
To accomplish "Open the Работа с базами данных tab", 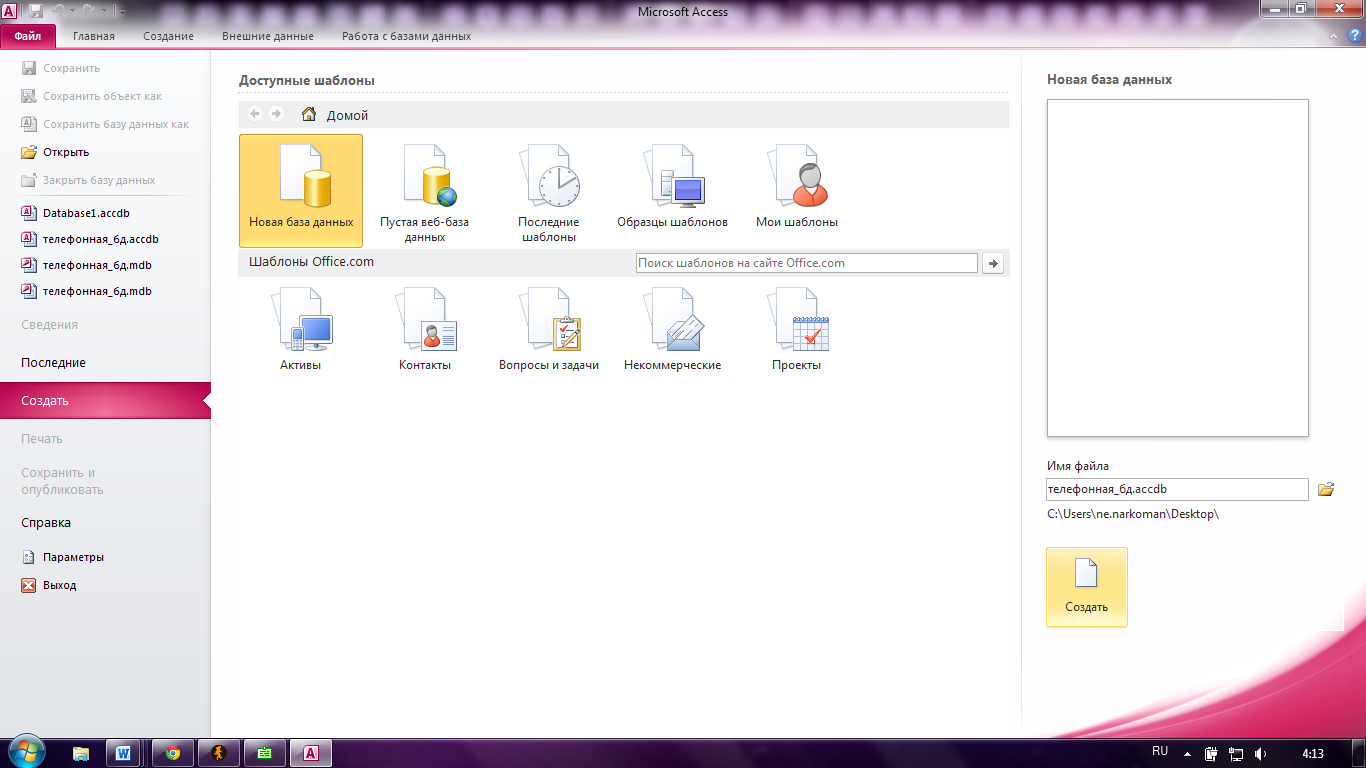I will tap(406, 36).
